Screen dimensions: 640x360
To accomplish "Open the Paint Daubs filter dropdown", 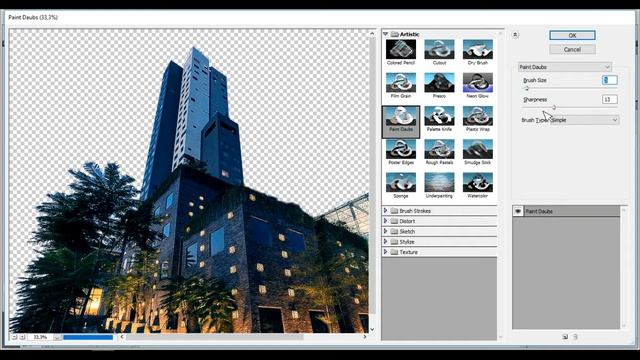I will point(565,67).
